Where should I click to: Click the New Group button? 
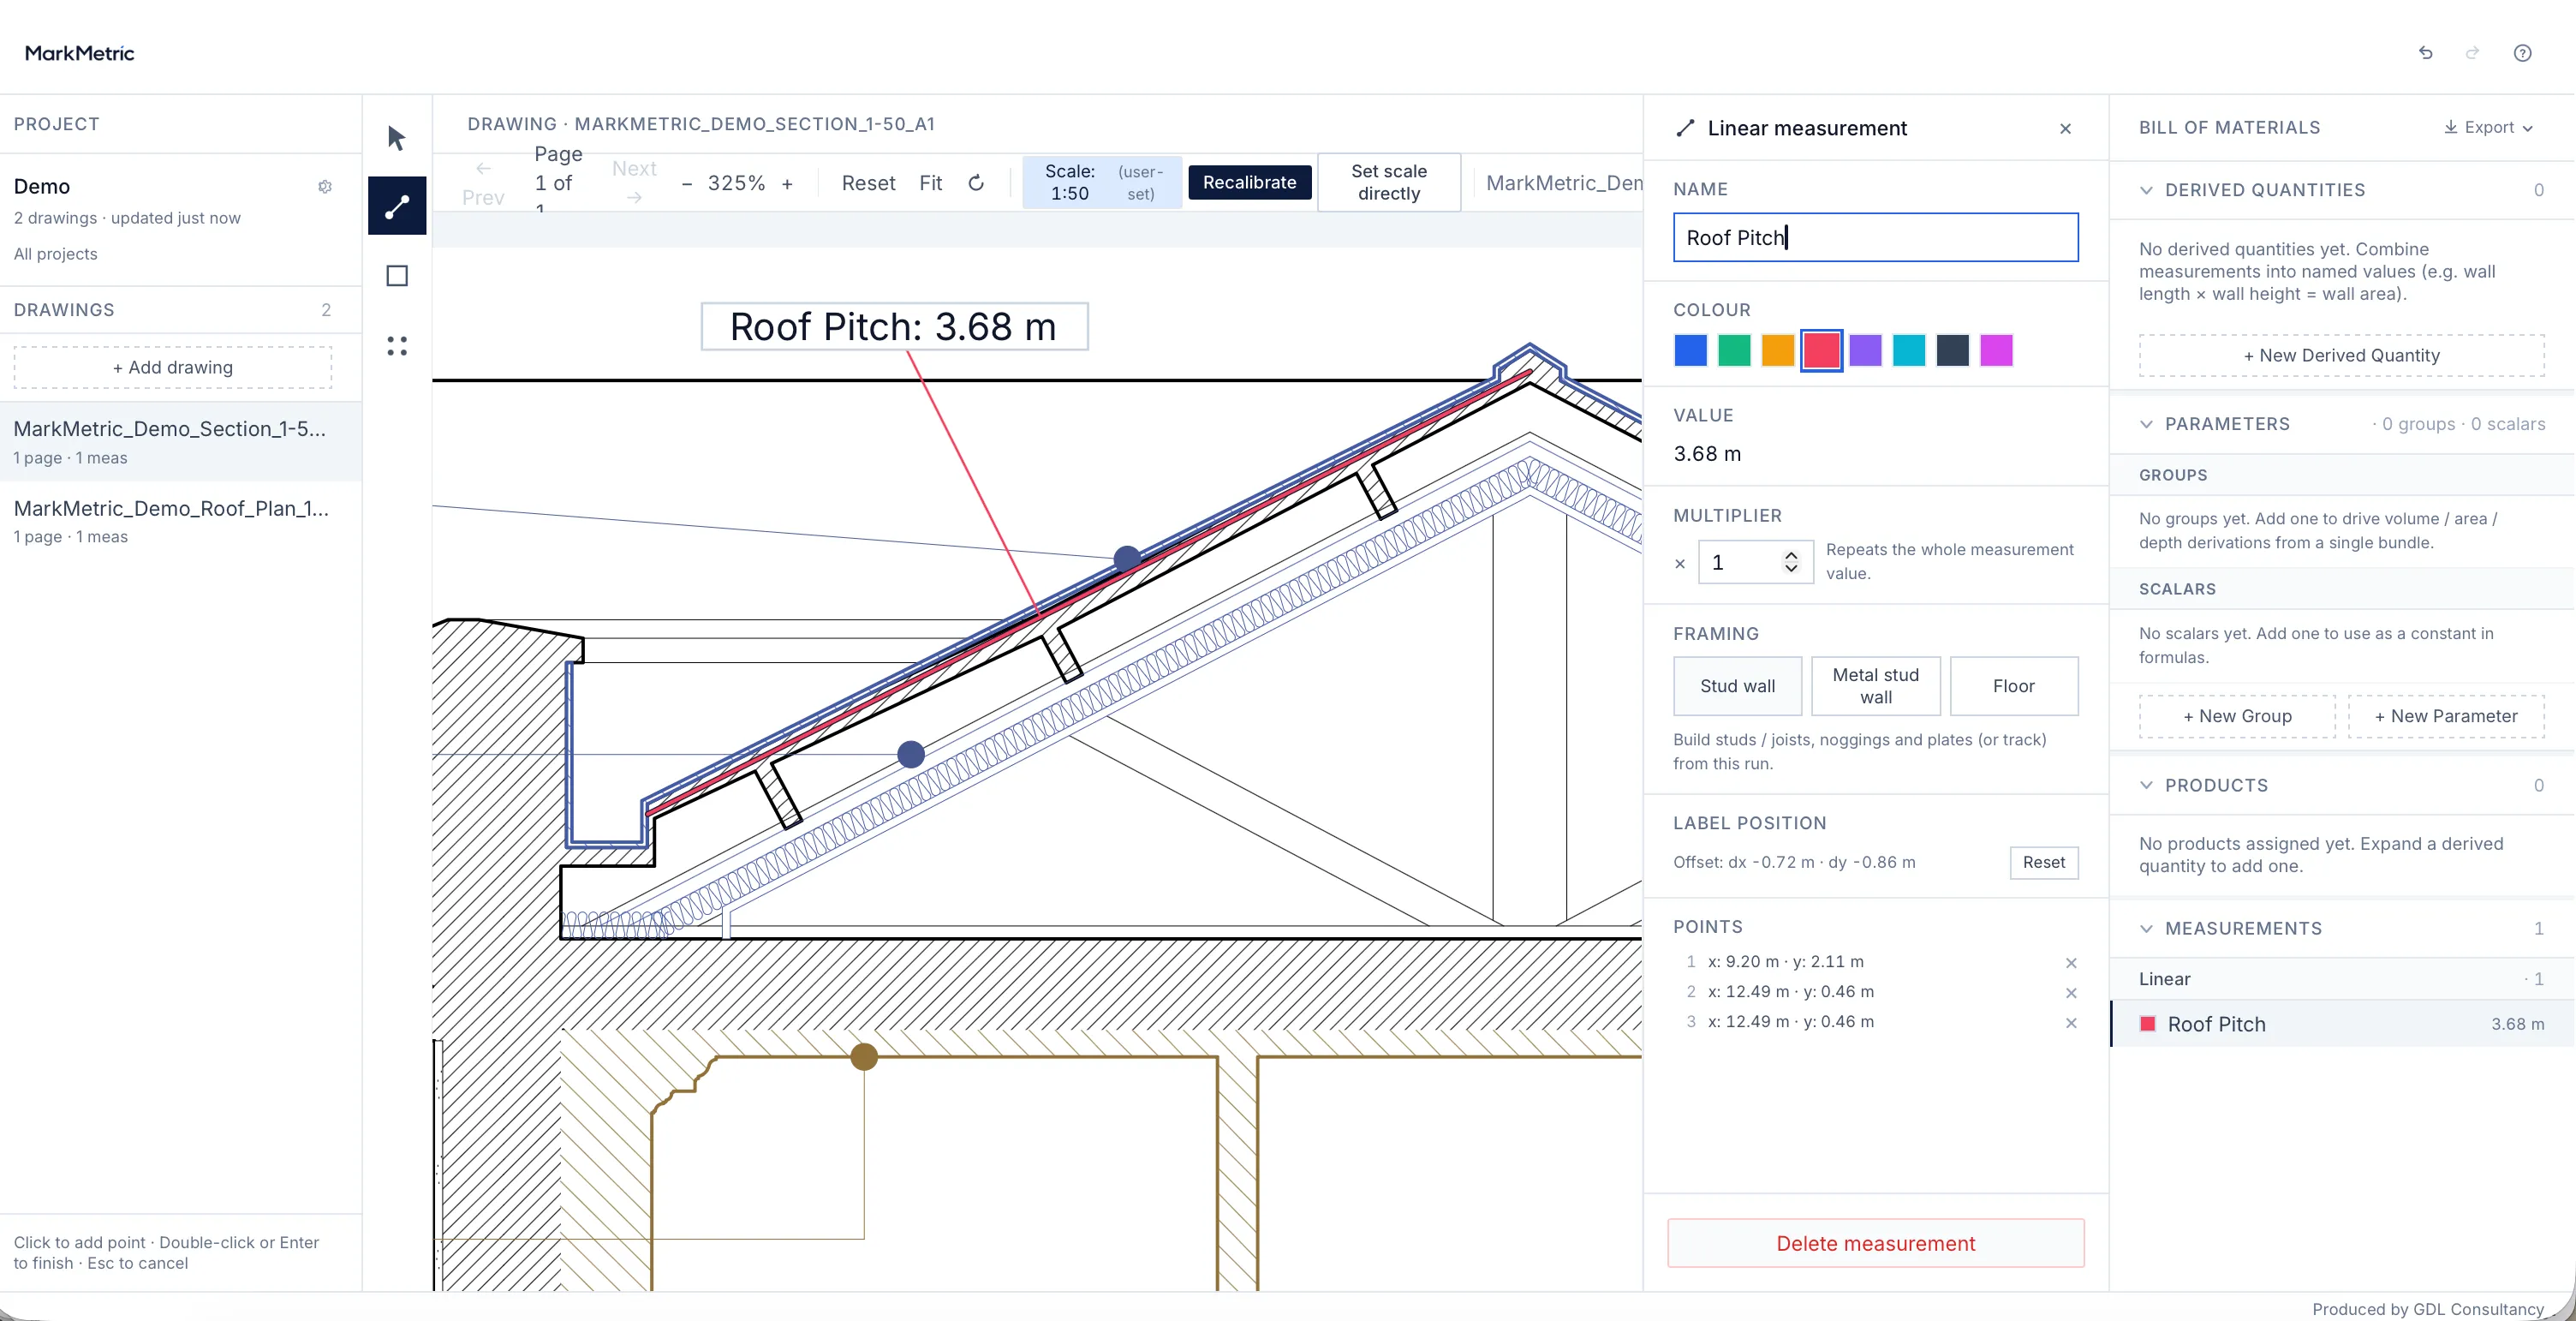(x=2237, y=717)
